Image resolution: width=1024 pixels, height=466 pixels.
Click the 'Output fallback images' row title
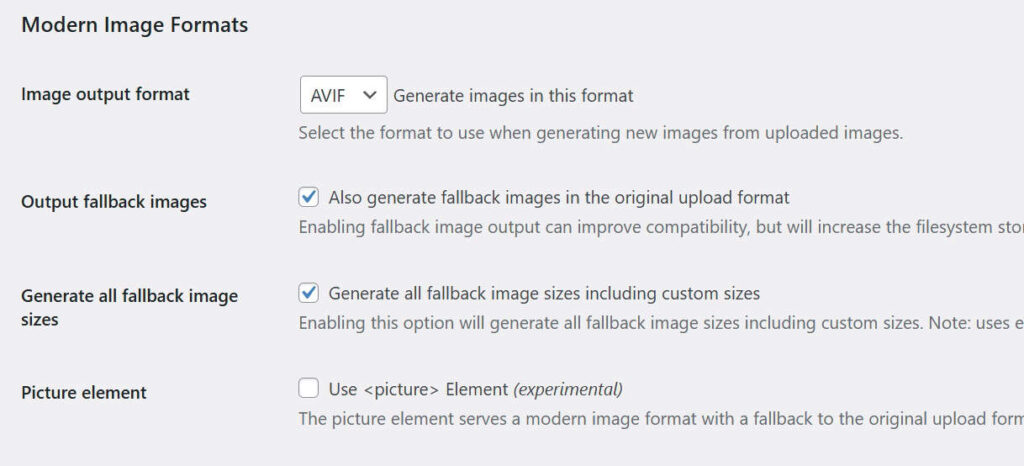pos(114,202)
